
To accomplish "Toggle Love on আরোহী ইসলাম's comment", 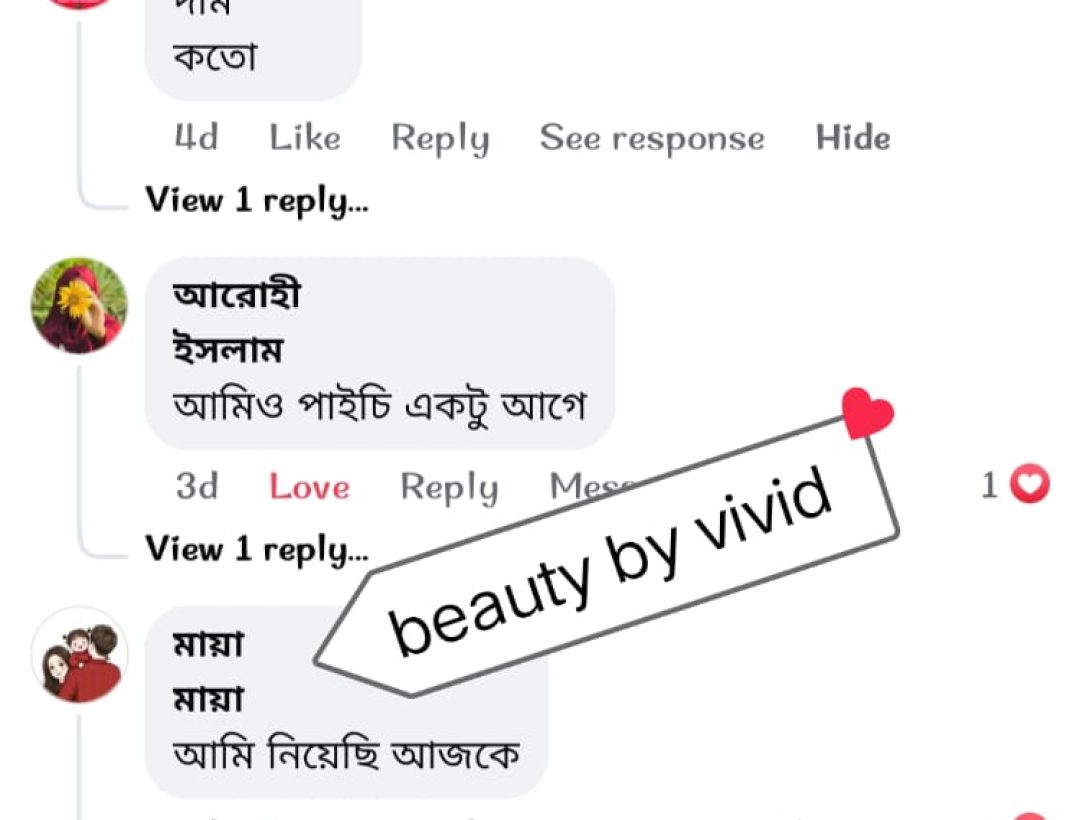I will [x=309, y=486].
